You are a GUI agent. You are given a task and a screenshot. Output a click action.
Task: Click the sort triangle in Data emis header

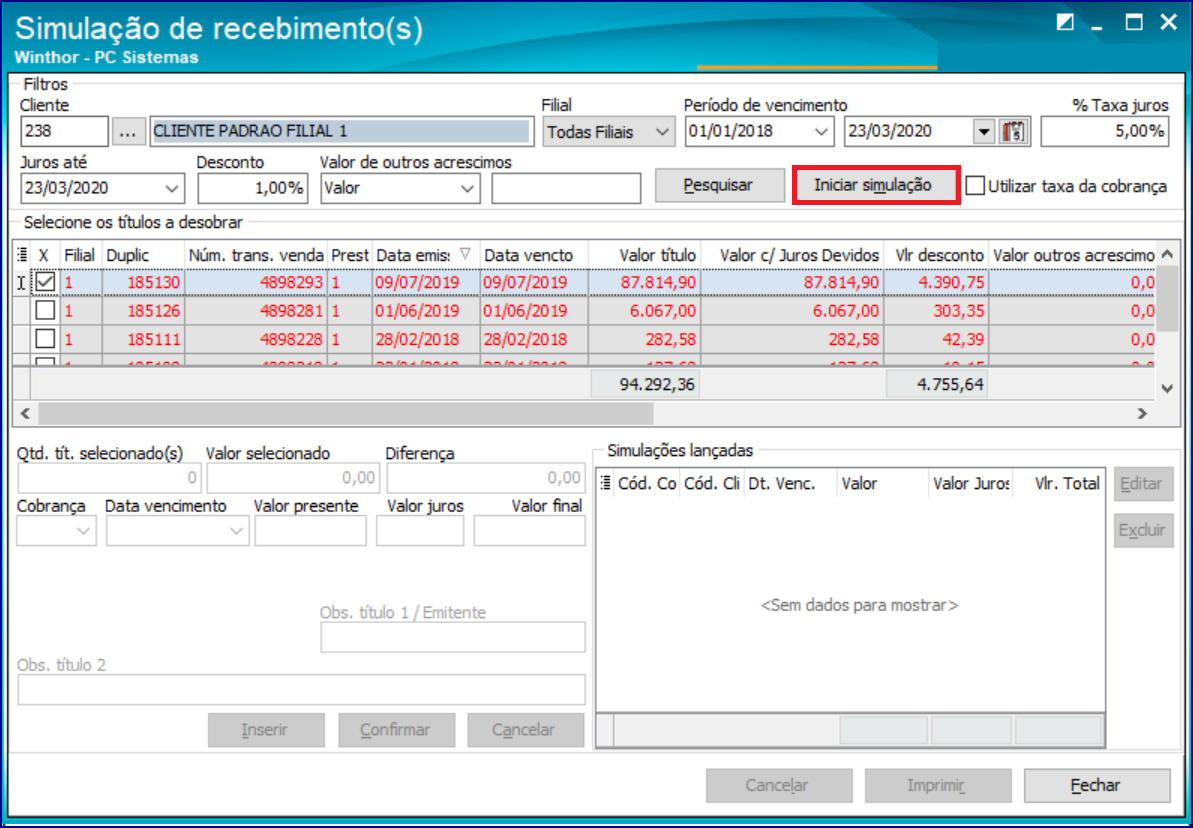tap(466, 254)
